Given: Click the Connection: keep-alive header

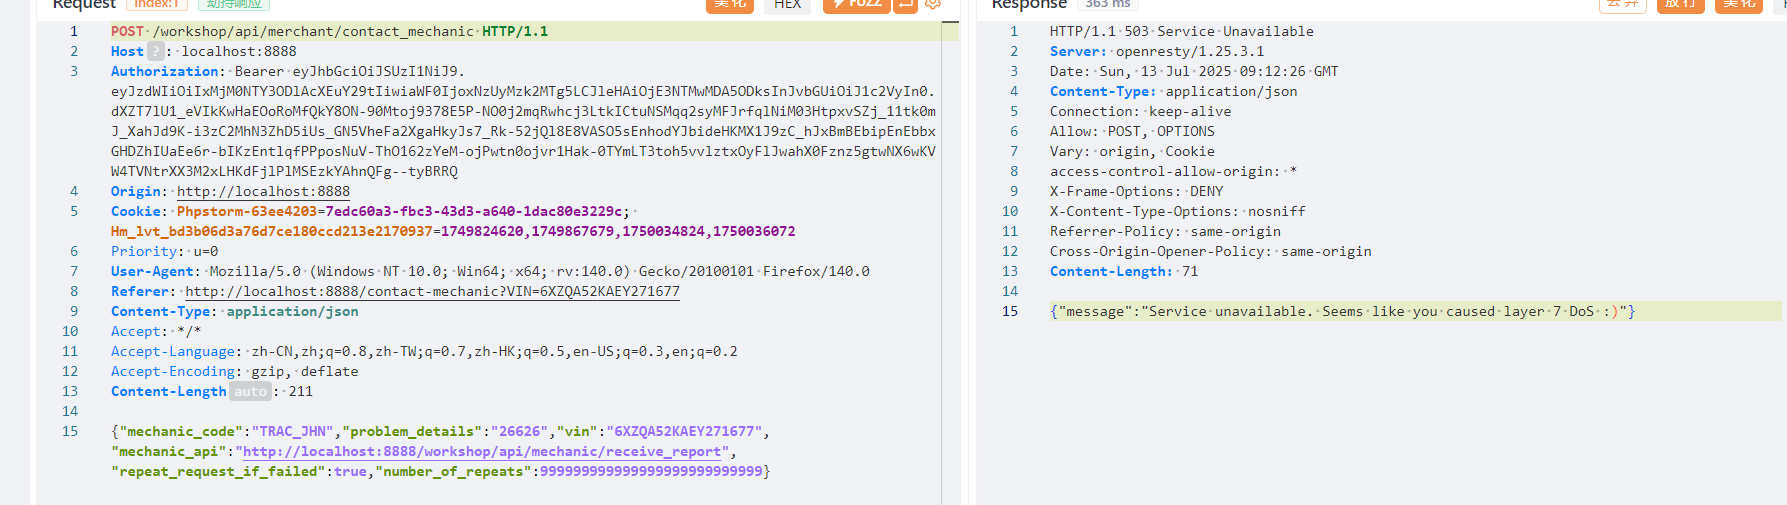Looking at the screenshot, I should pos(1141,111).
